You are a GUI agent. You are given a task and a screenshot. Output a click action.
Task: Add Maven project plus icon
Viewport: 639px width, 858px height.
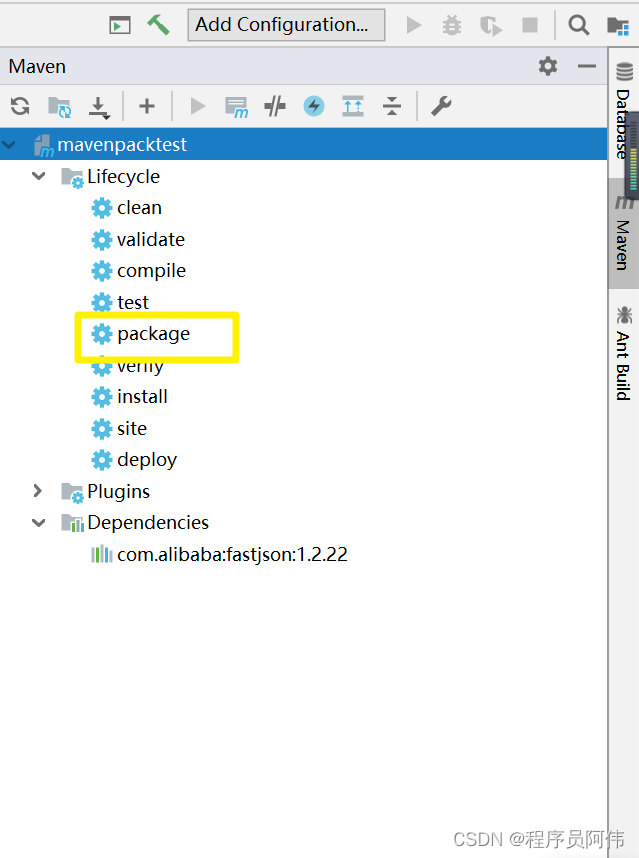point(147,106)
